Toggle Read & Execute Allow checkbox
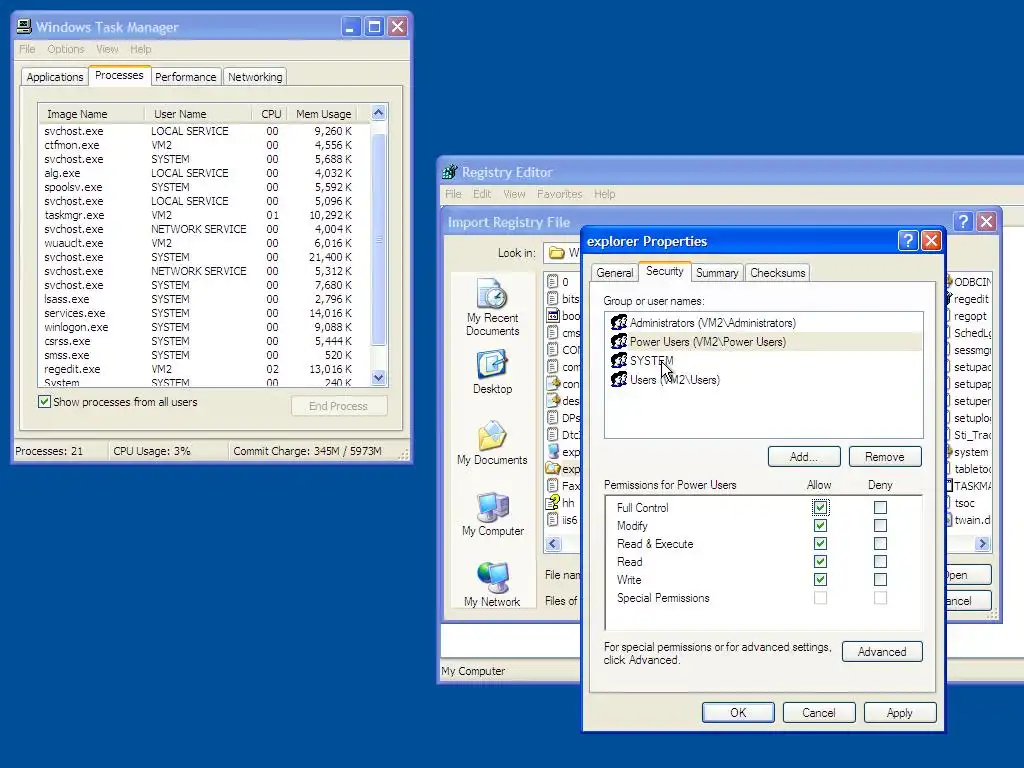Image resolution: width=1024 pixels, height=768 pixels. coord(820,543)
